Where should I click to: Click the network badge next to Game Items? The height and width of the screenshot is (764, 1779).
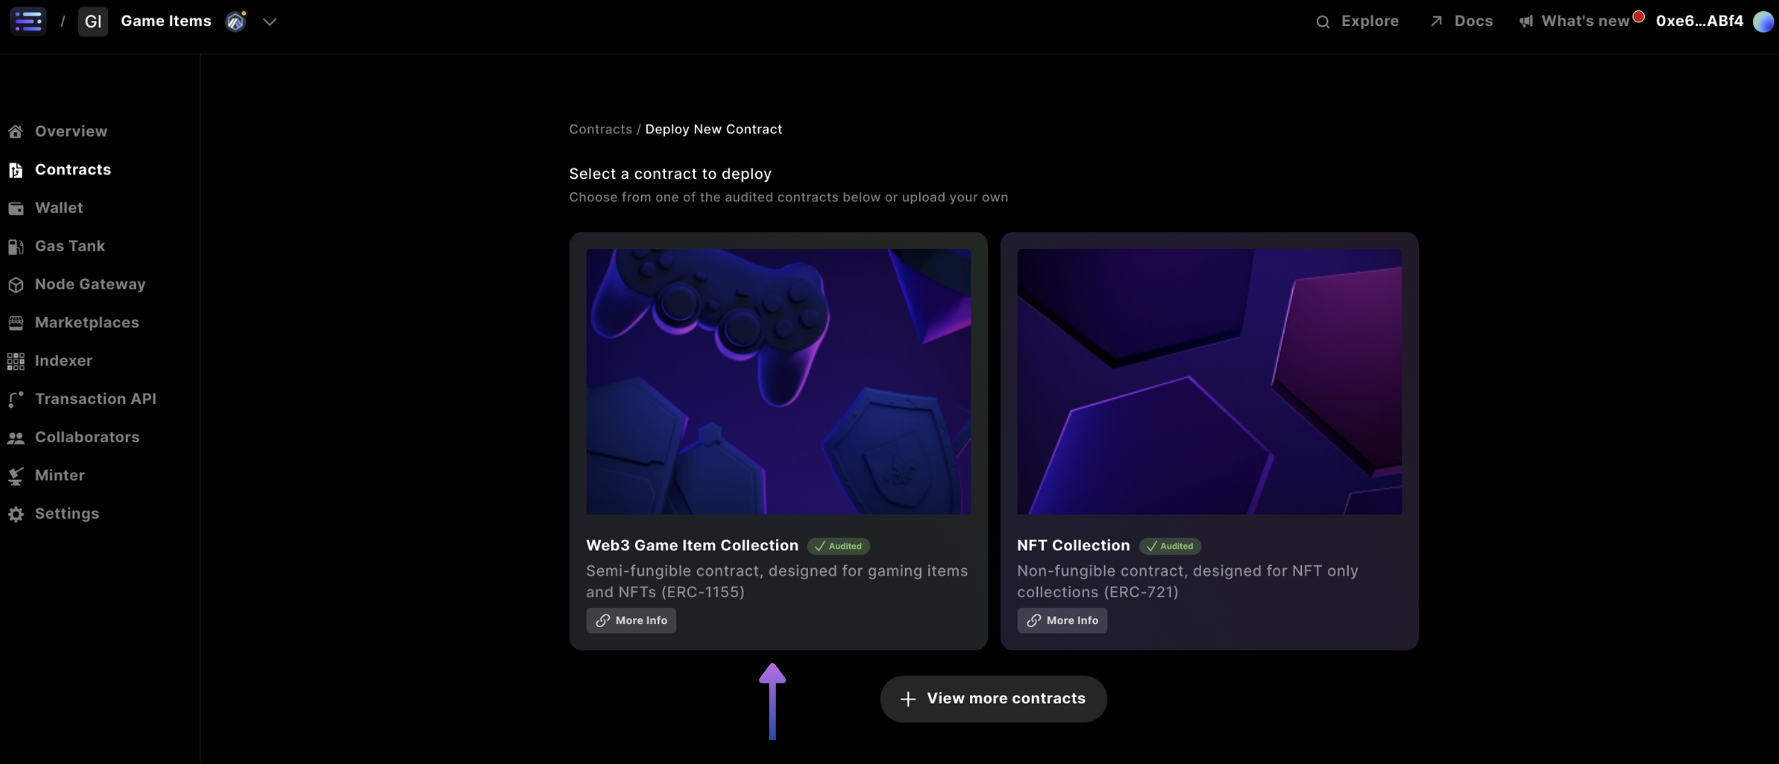point(236,21)
